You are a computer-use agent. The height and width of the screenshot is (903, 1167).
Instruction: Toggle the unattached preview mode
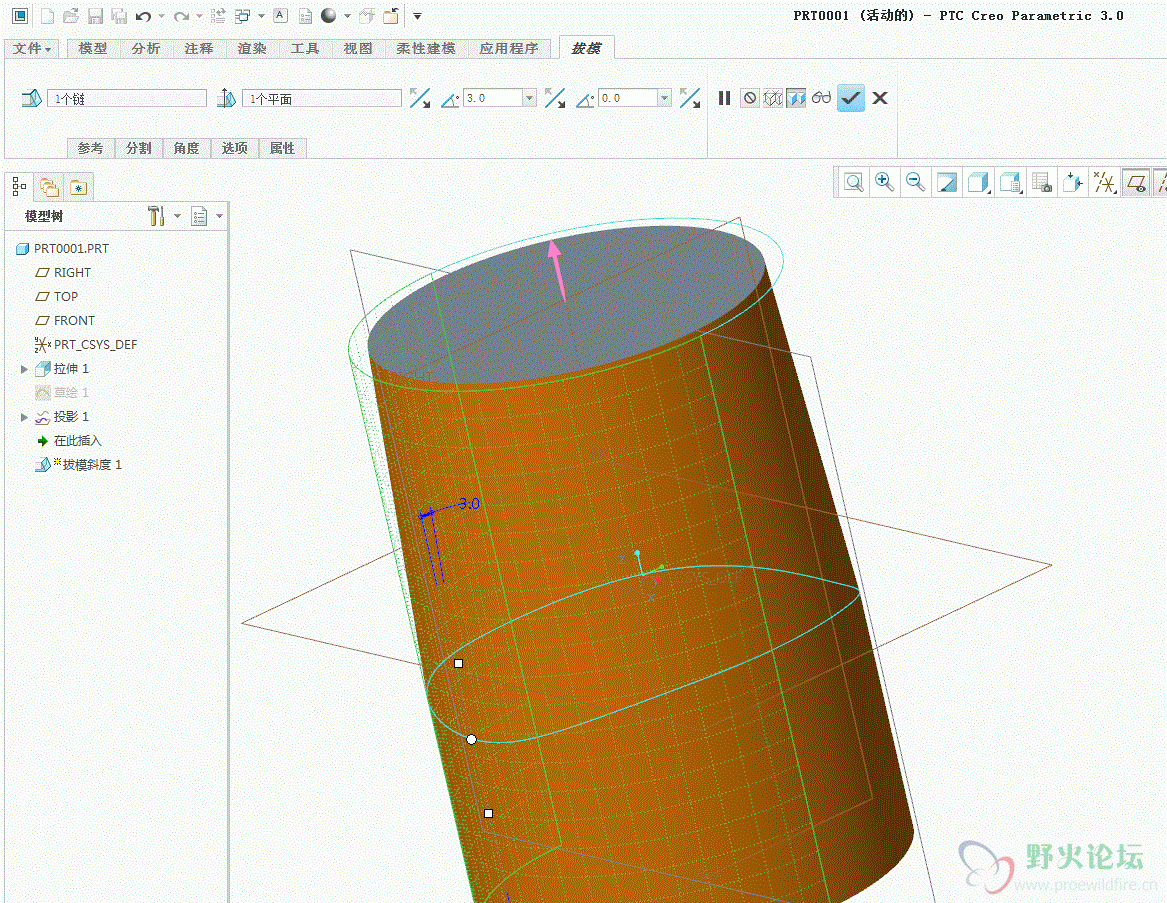coord(773,98)
